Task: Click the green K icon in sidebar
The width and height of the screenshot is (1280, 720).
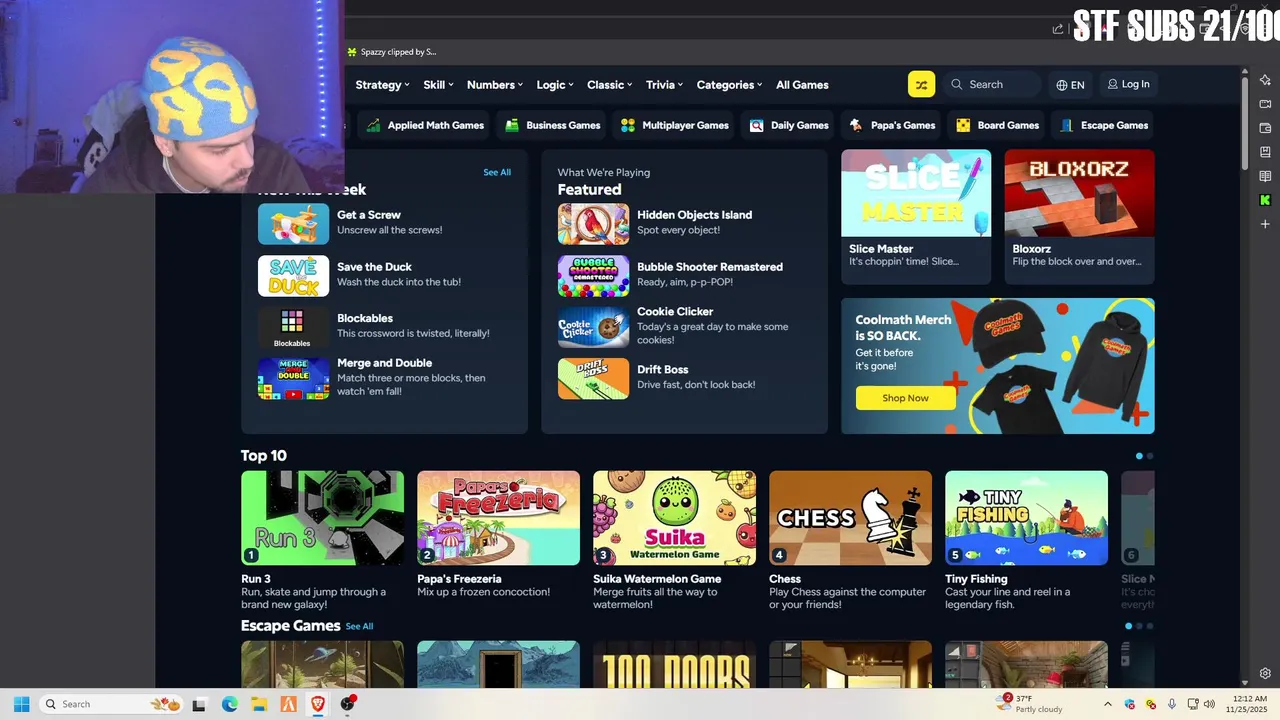Action: coord(1265,200)
